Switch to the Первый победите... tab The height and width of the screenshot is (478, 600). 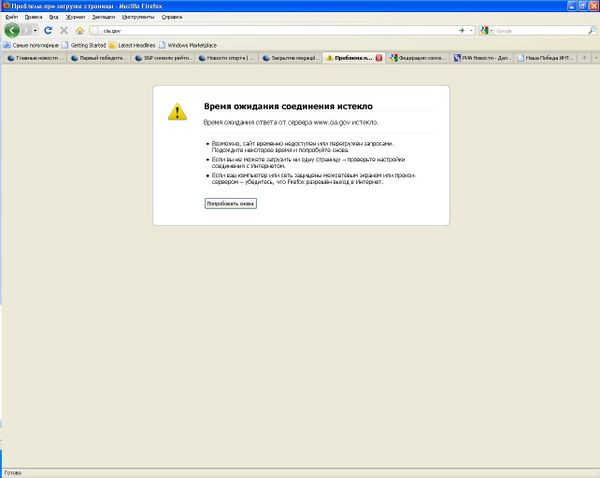tap(99, 58)
